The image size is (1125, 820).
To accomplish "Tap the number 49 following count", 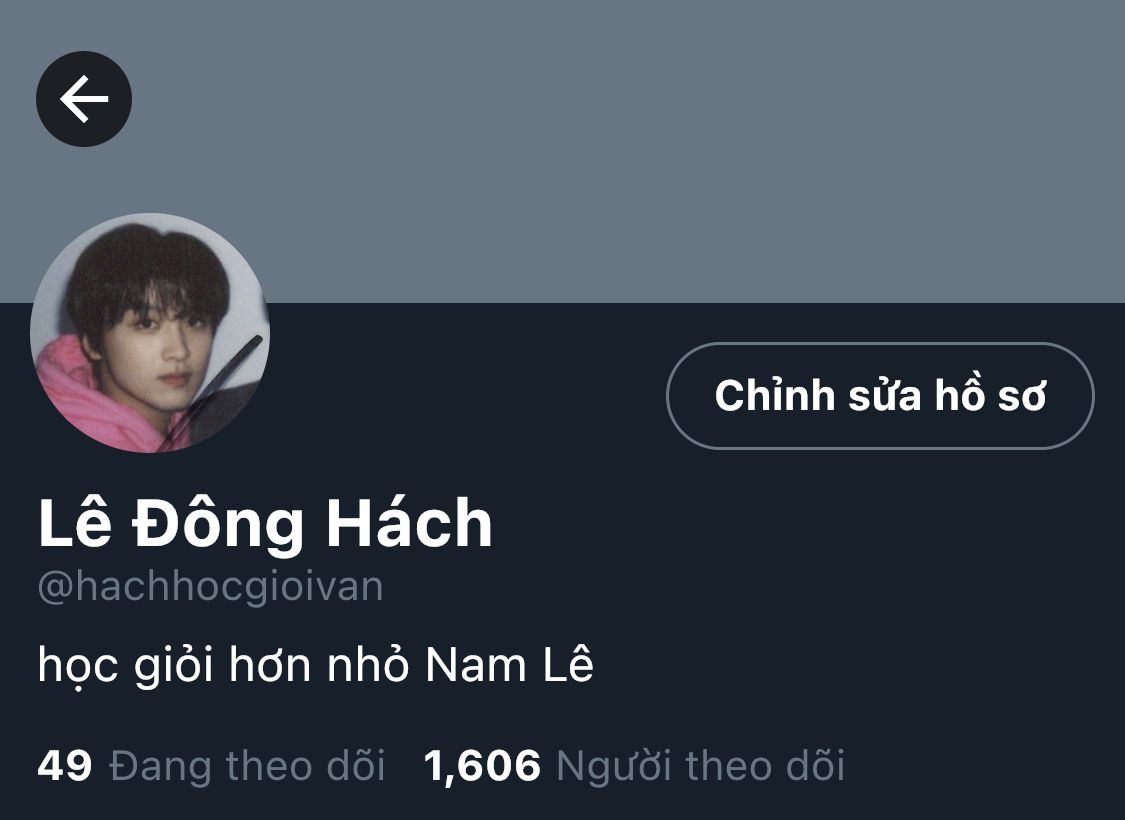I will coord(65,765).
